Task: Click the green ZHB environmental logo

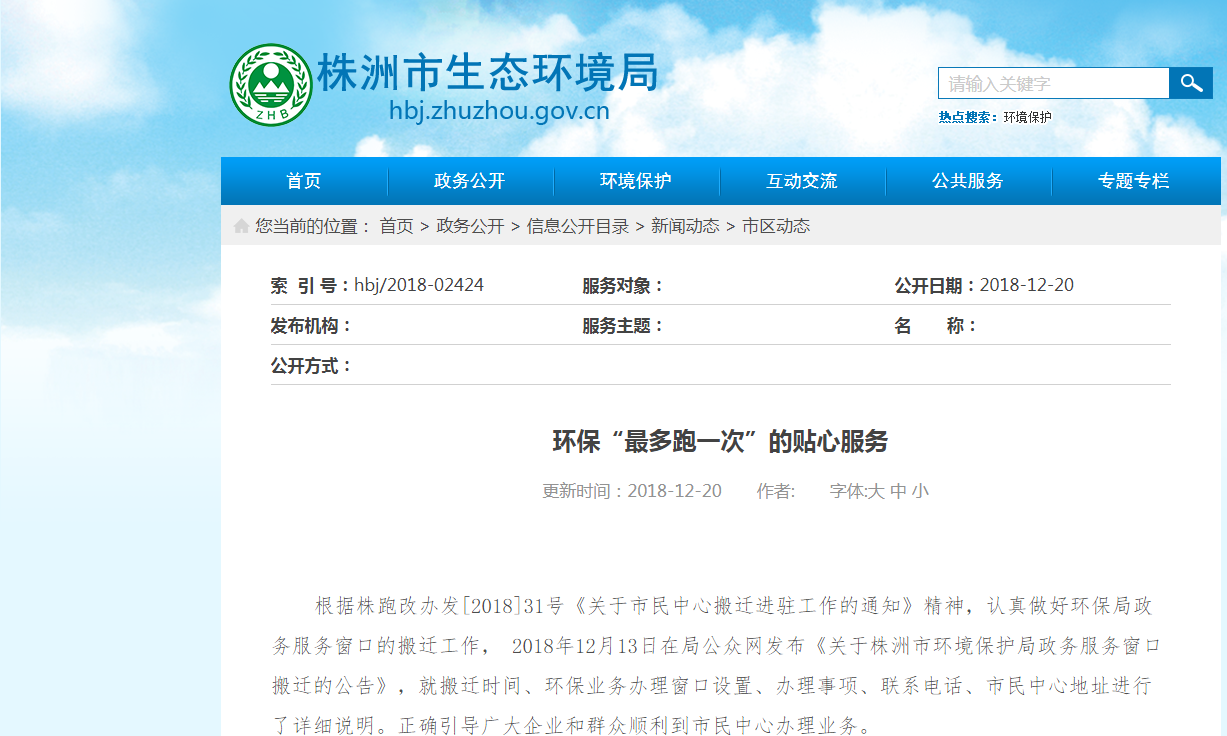Action: [271, 85]
